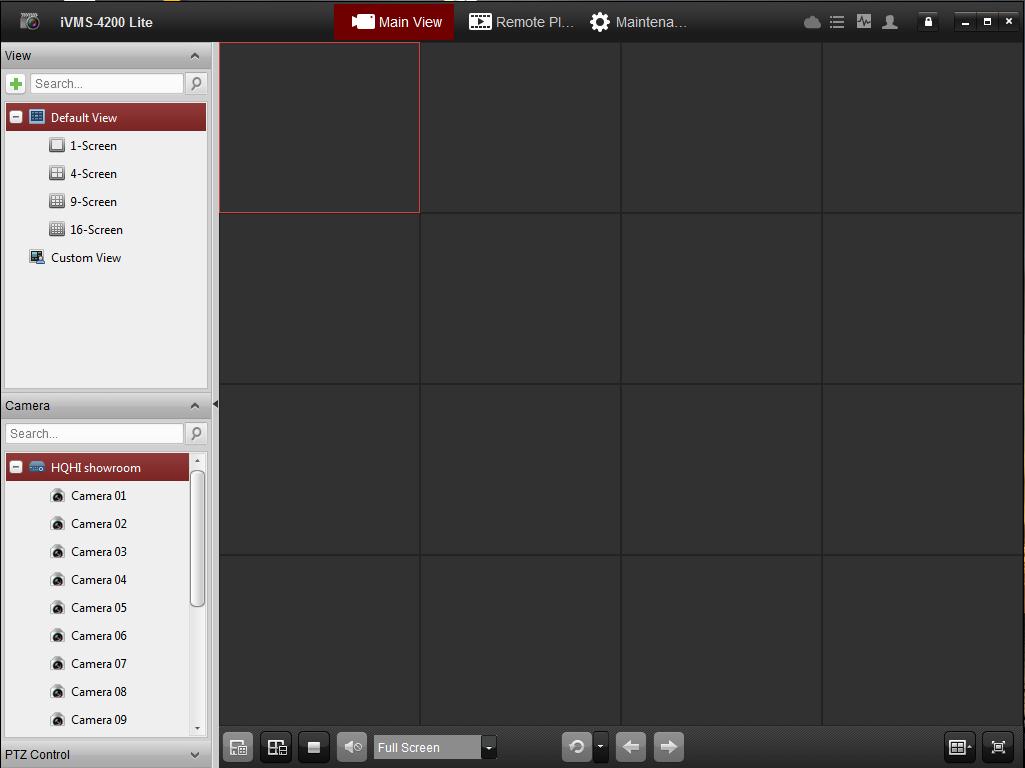Go to previous page arrow

(630, 746)
